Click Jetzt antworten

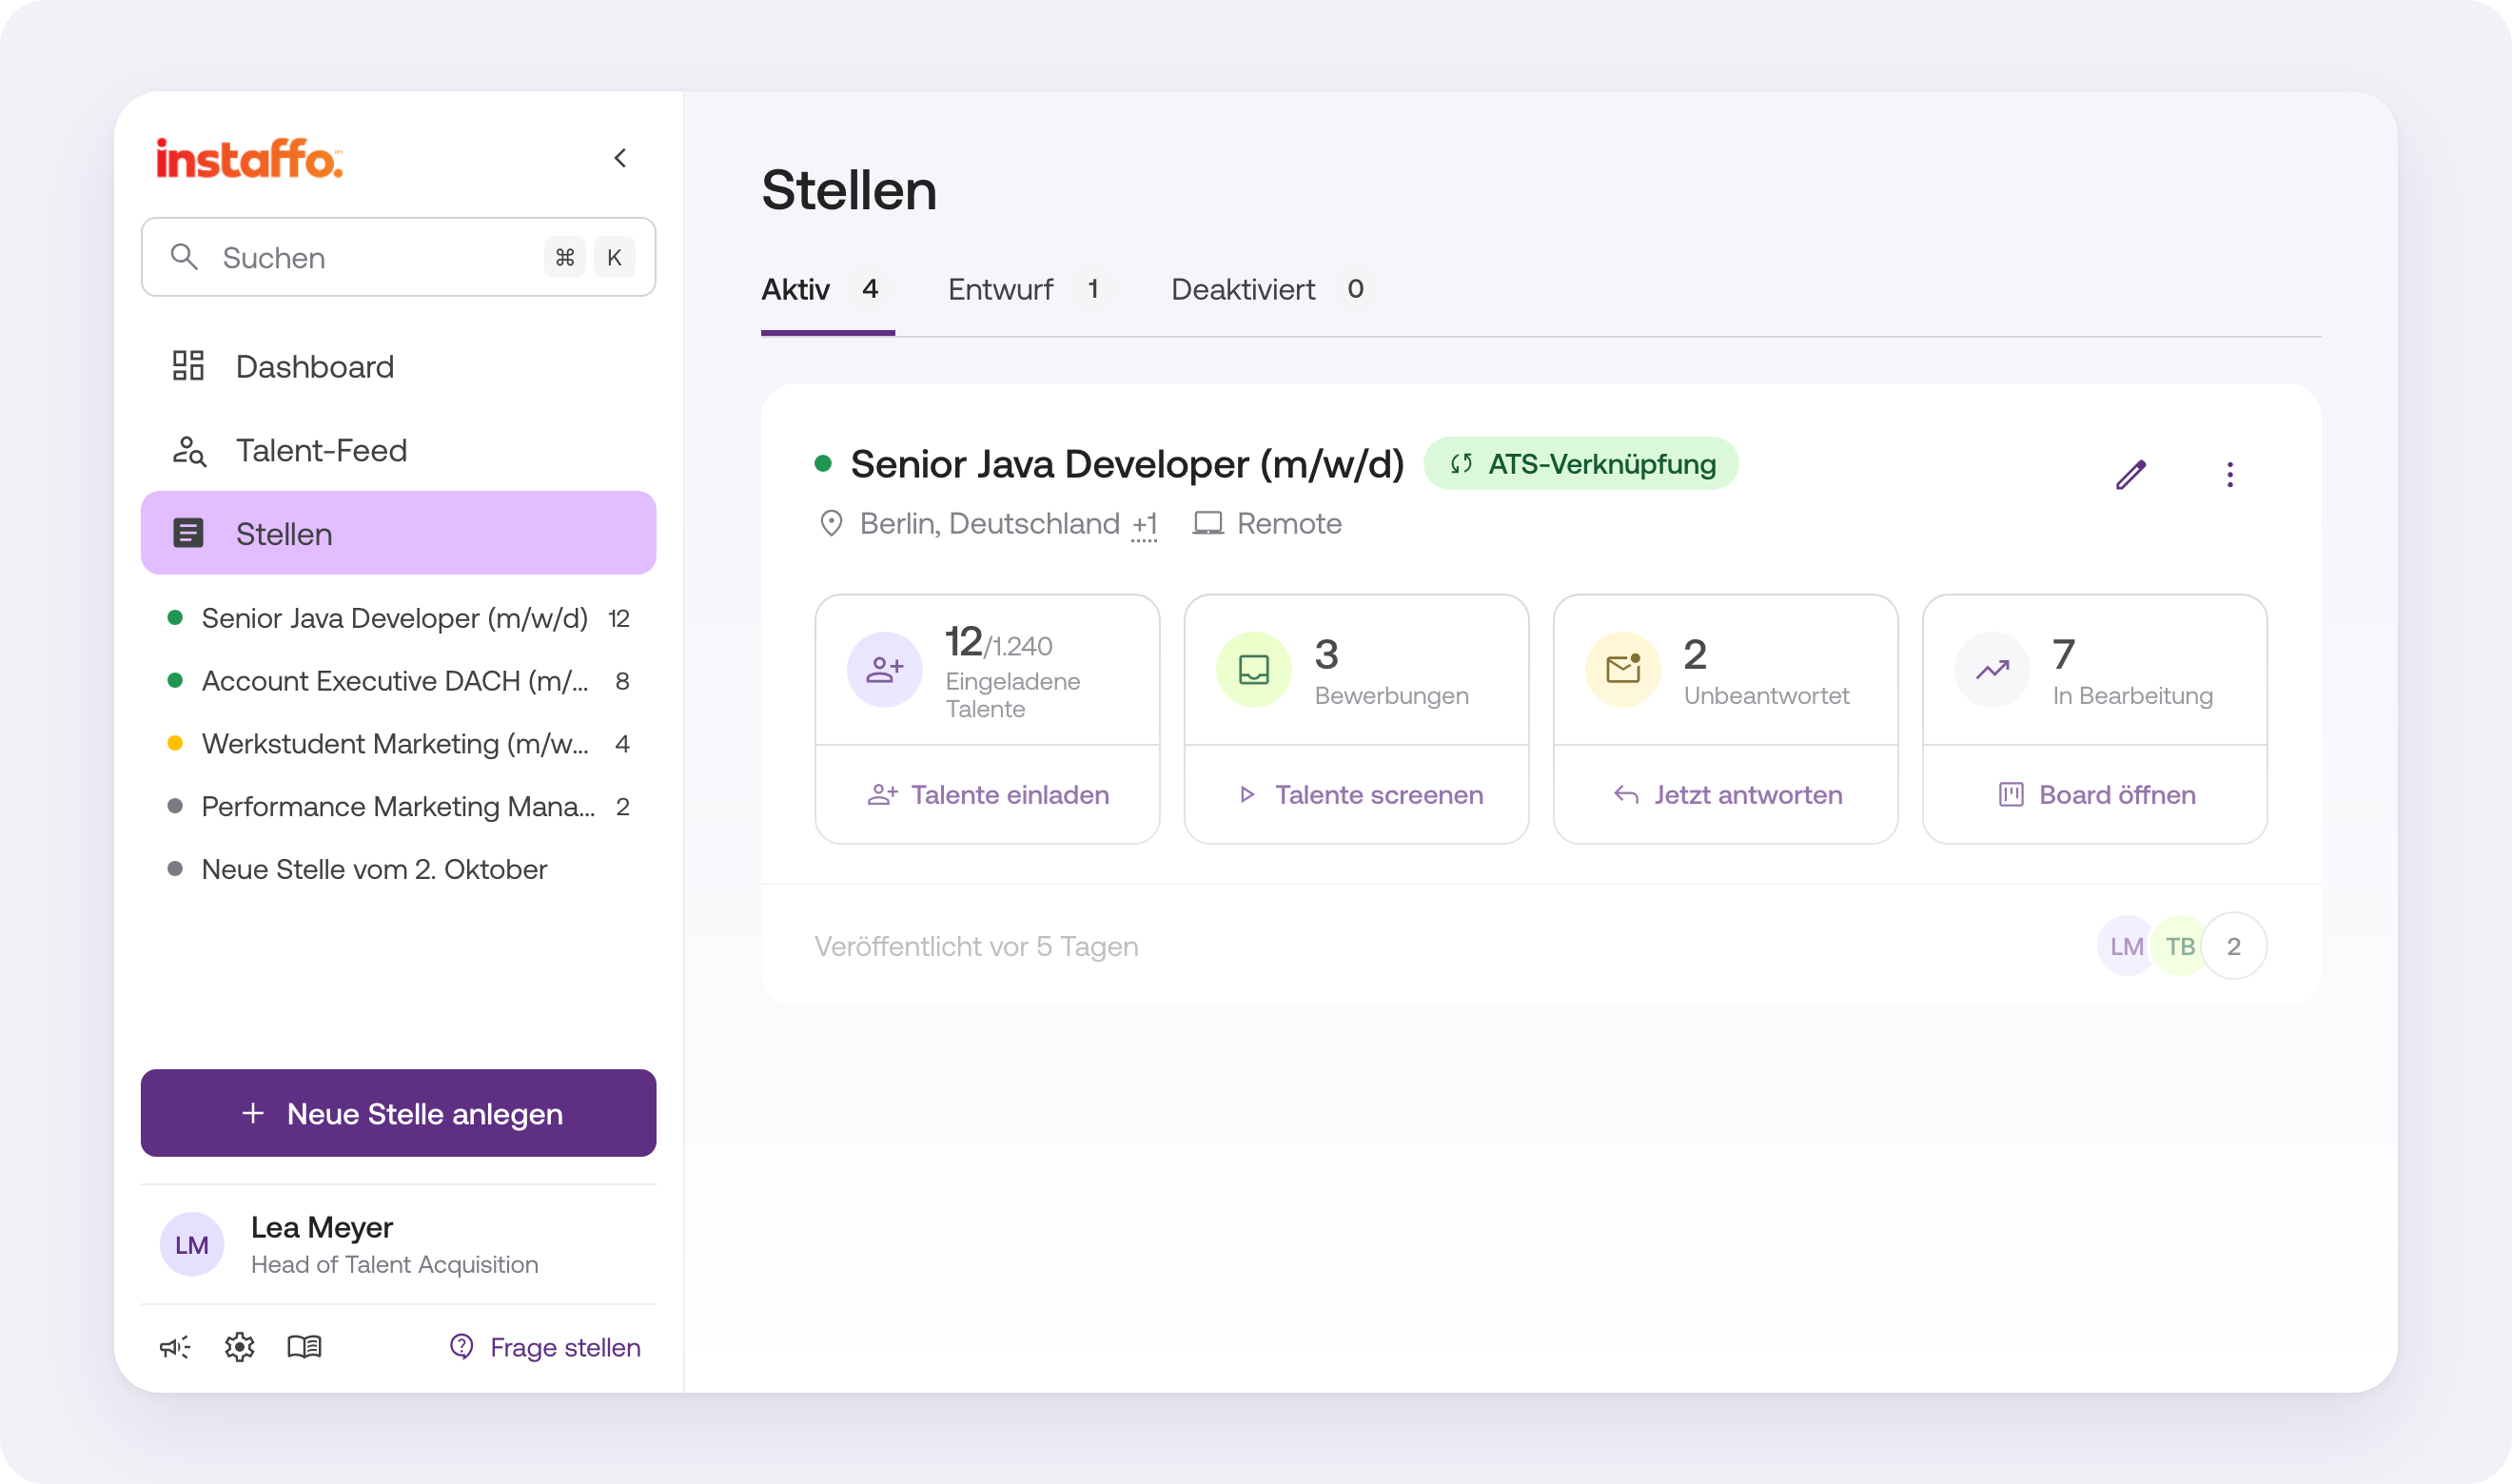[x=1726, y=794]
